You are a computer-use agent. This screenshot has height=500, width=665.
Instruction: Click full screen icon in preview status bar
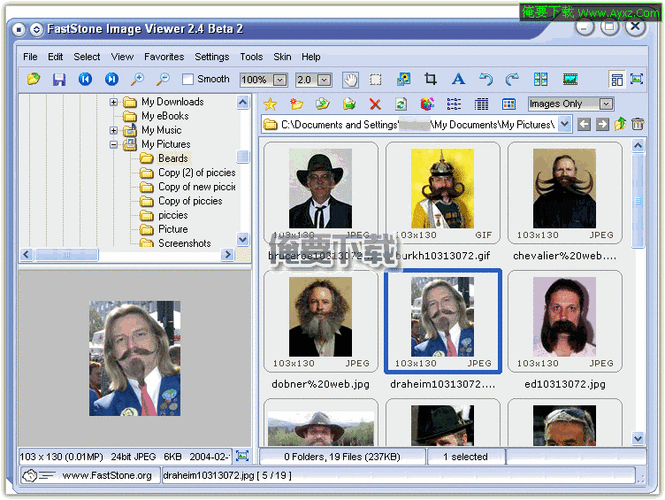pyautogui.click(x=242, y=456)
